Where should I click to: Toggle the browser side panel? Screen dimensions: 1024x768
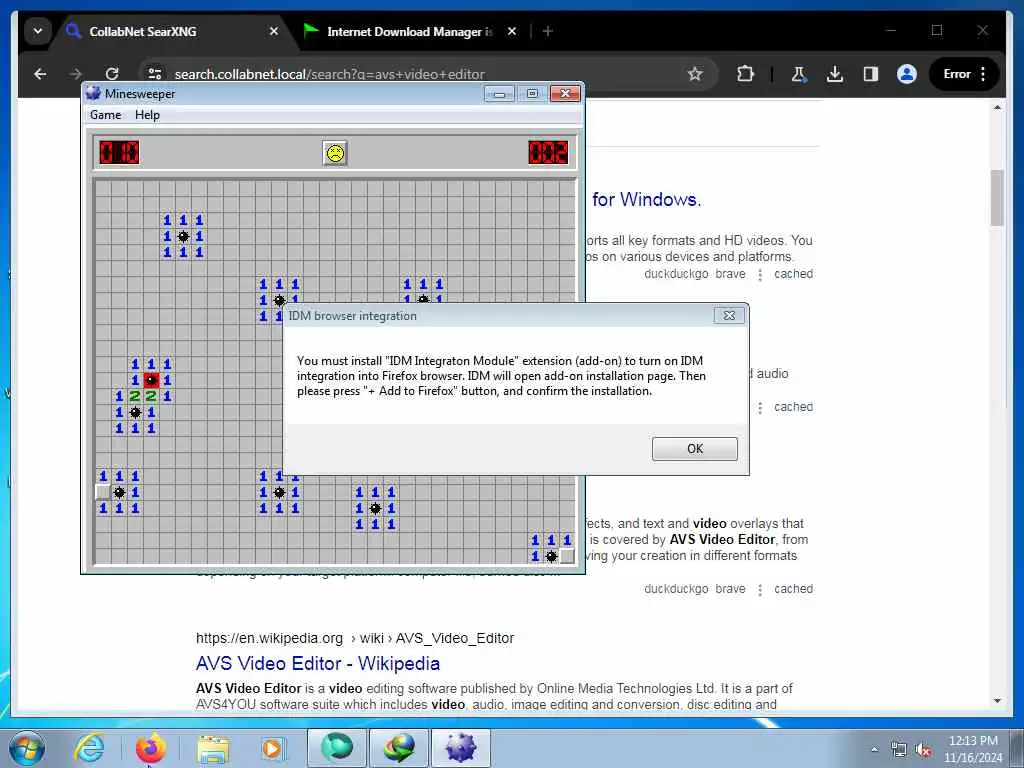pos(871,74)
